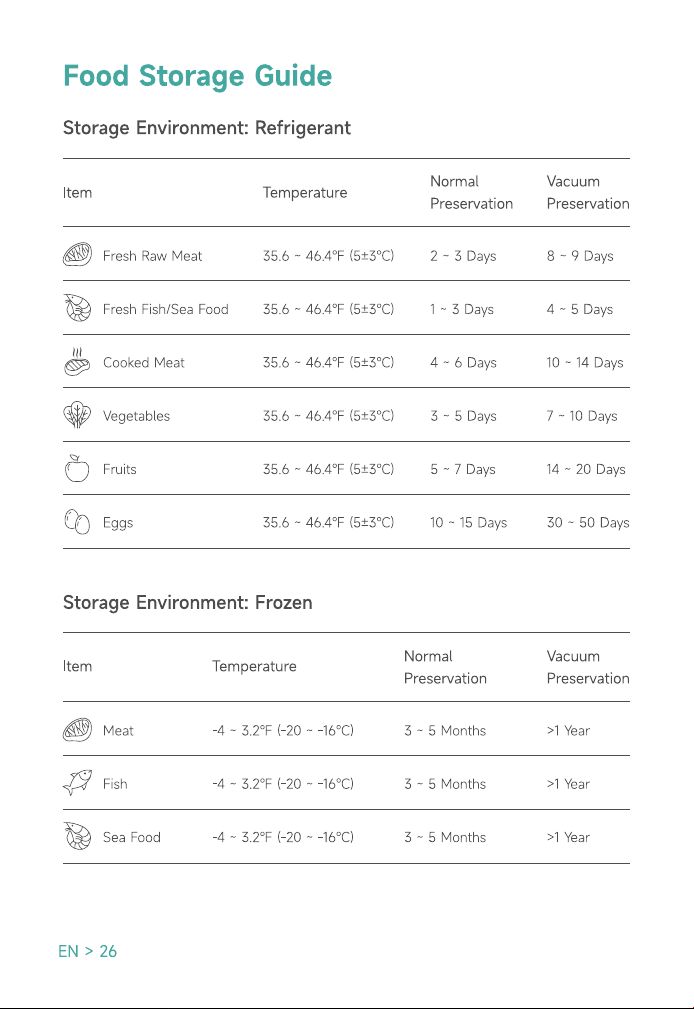Click the shrimp icon beside Fresh Fish/Sea Food

[x=77, y=308]
